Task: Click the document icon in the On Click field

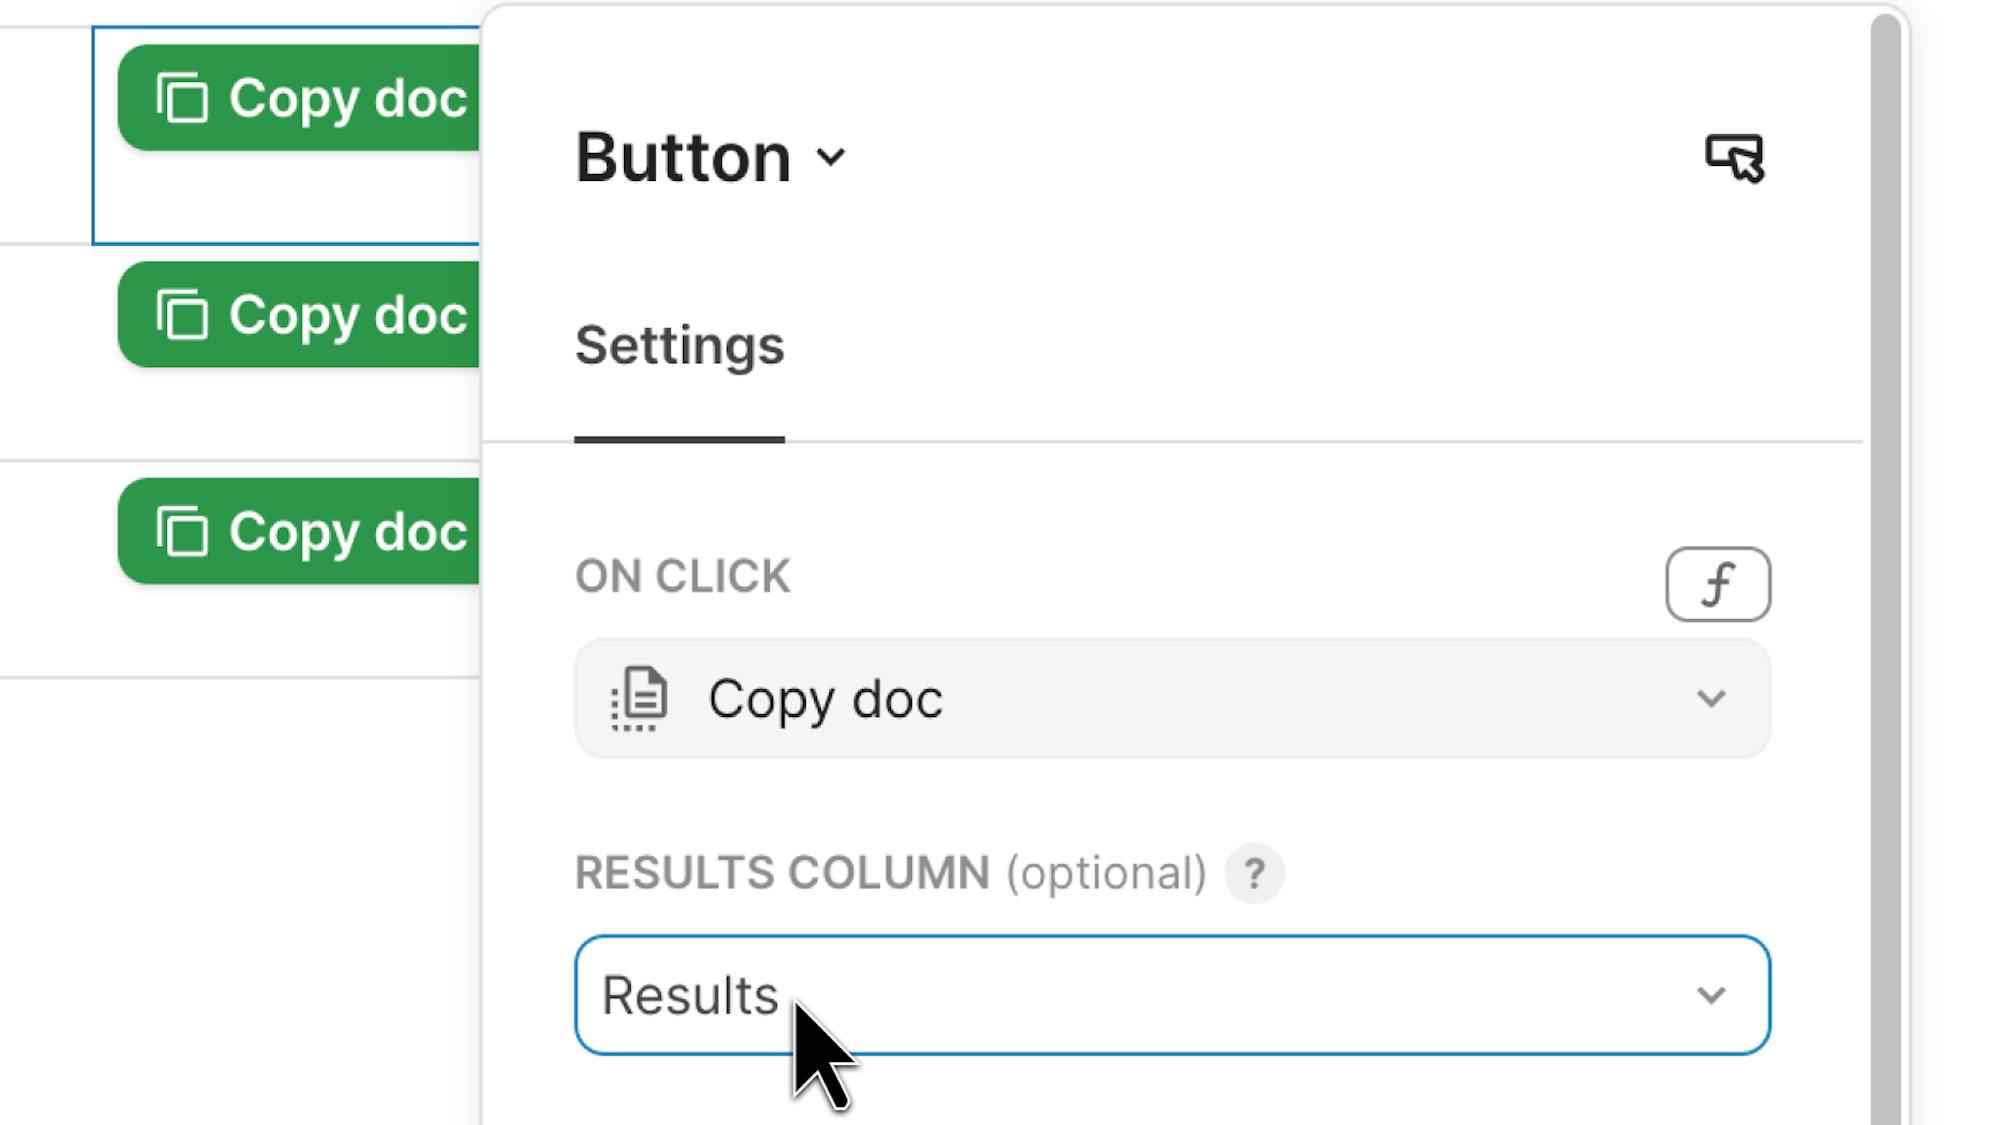Action: [640, 699]
